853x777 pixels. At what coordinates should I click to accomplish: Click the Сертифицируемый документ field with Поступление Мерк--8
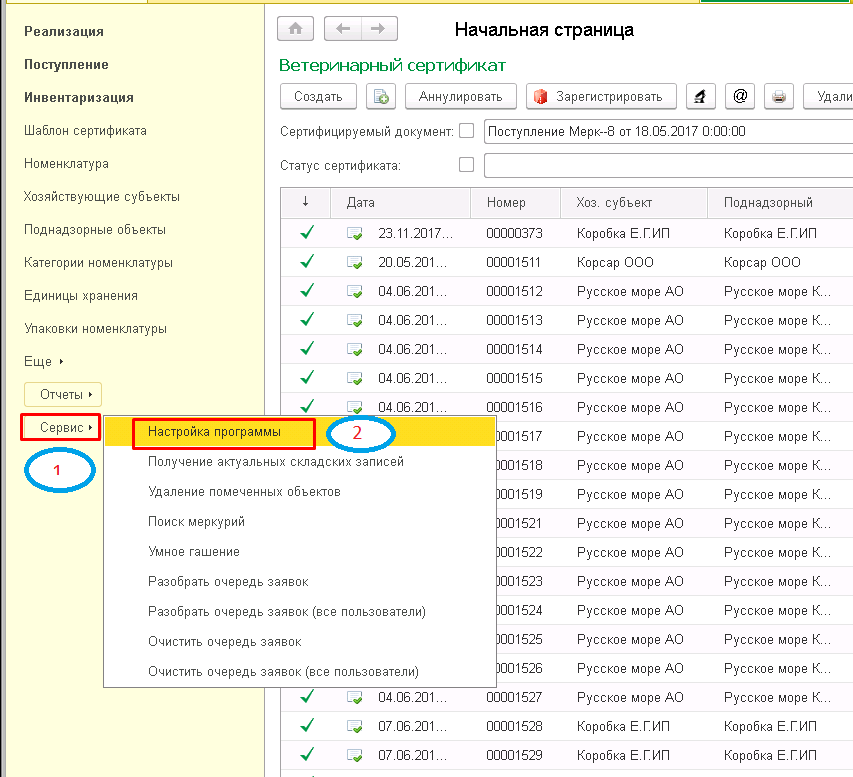668,131
